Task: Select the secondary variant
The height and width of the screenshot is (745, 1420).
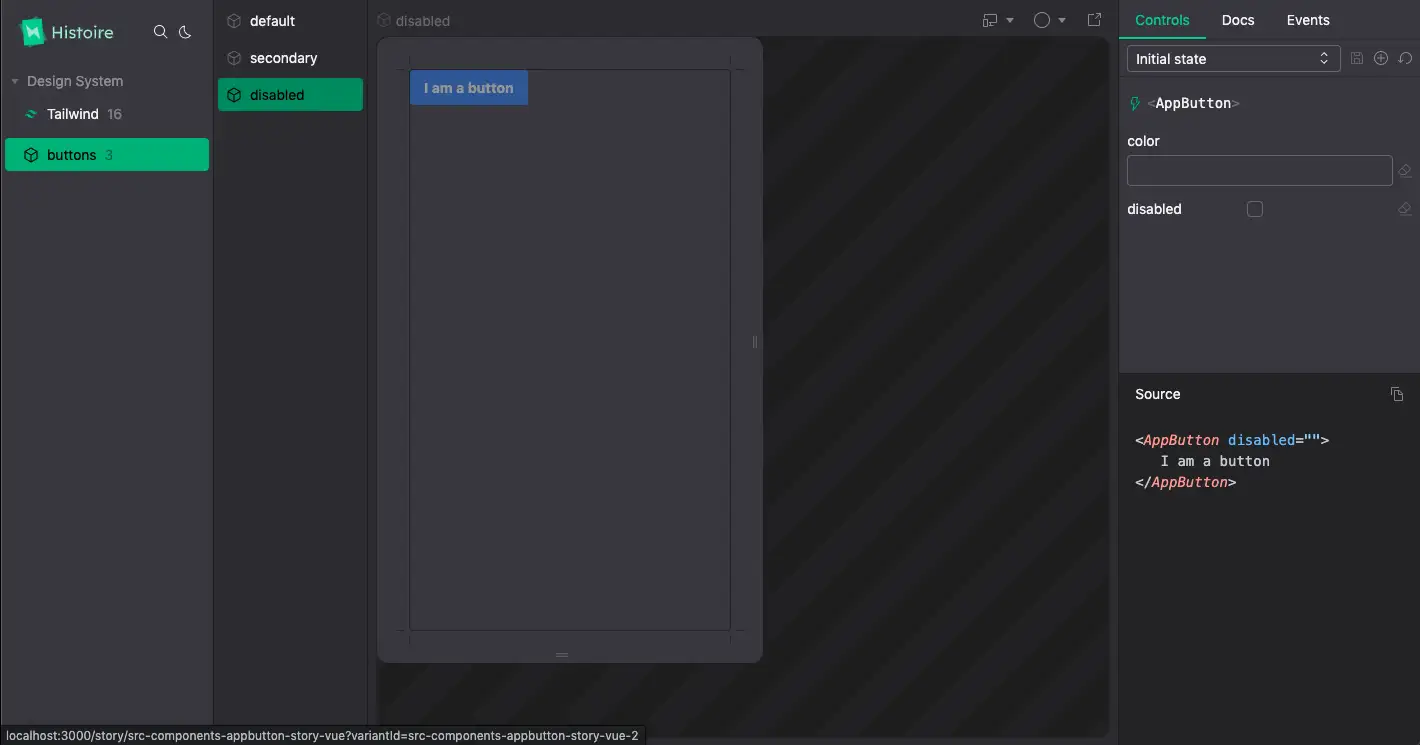Action: pos(290,58)
